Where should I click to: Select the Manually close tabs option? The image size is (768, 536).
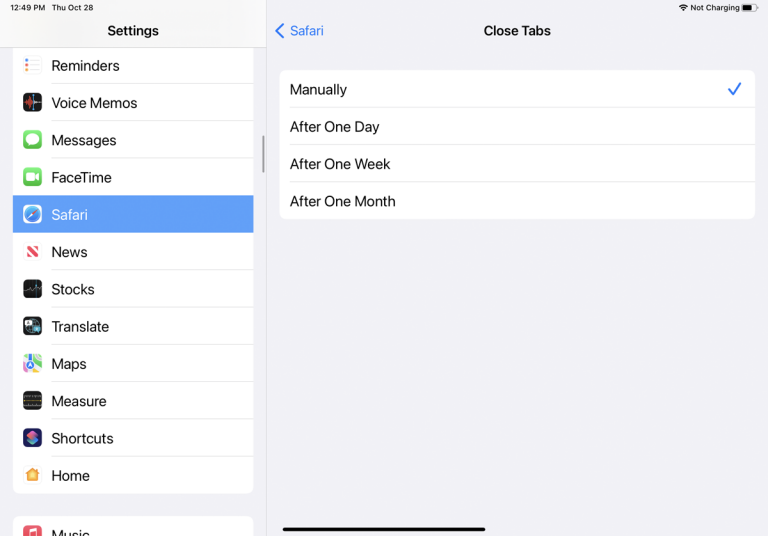pos(516,89)
